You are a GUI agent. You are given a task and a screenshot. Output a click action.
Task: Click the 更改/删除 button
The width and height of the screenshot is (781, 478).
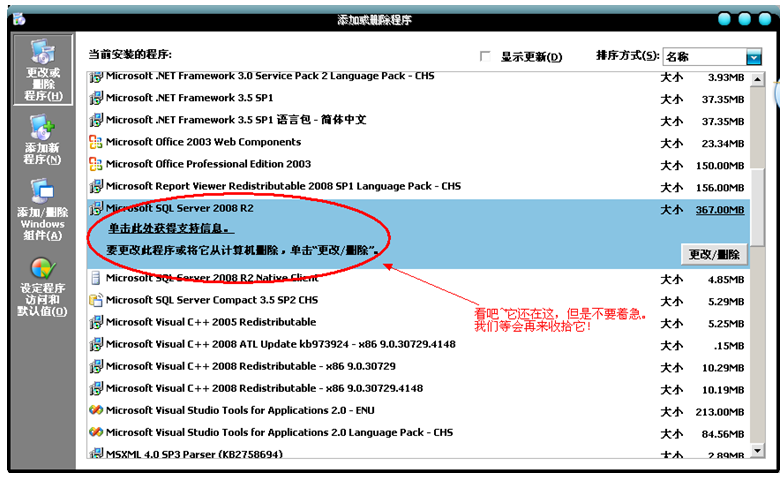pyautogui.click(x=714, y=255)
